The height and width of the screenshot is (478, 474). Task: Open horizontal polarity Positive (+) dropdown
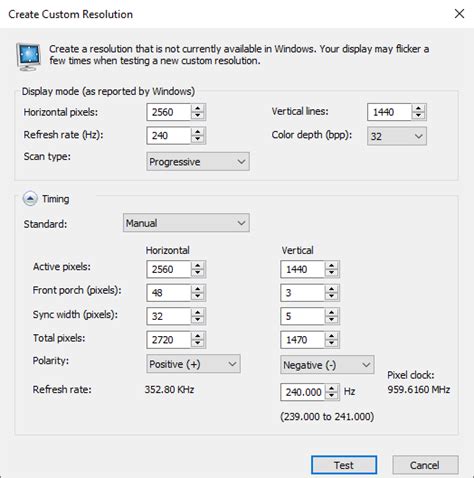(x=193, y=364)
